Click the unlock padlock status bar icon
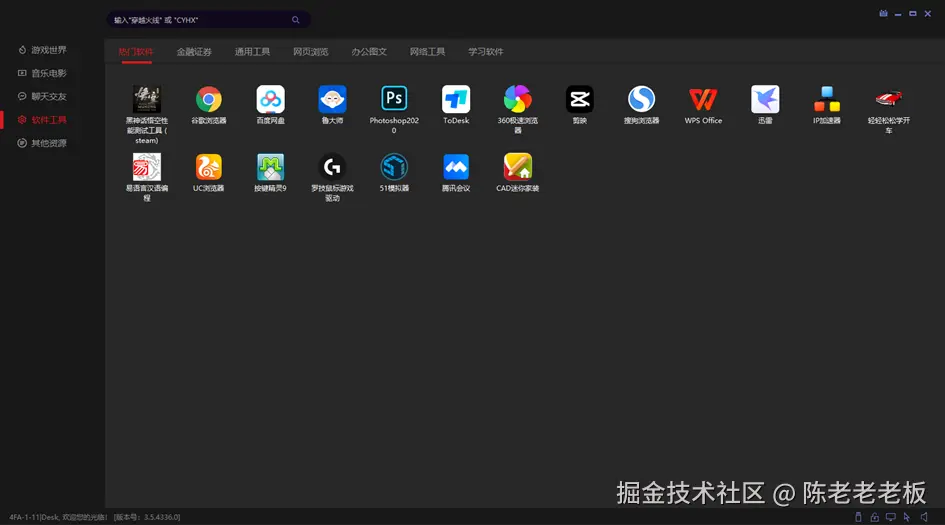This screenshot has width=945, height=525. tap(874, 517)
